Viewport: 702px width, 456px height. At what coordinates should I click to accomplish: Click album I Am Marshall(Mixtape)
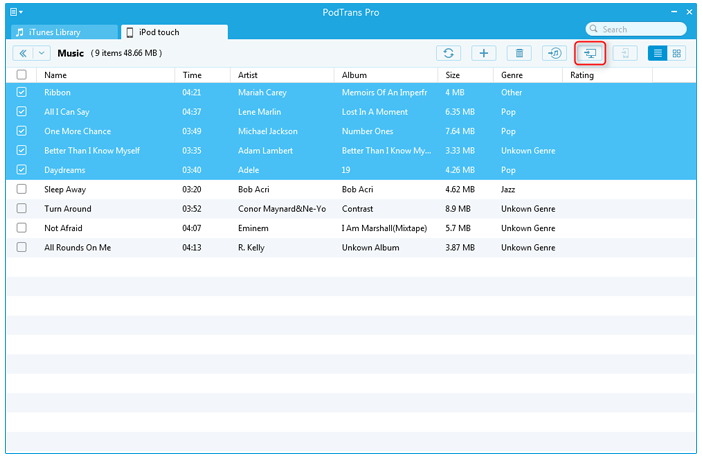tap(385, 228)
